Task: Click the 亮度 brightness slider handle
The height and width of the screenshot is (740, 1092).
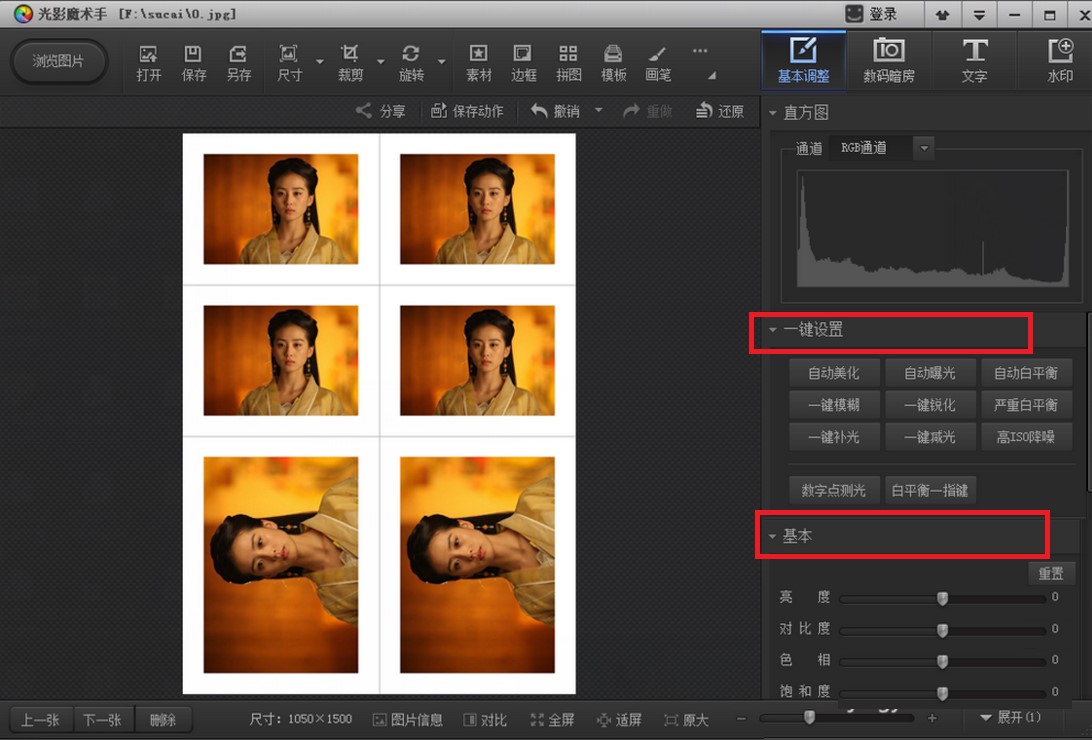Action: (x=942, y=598)
